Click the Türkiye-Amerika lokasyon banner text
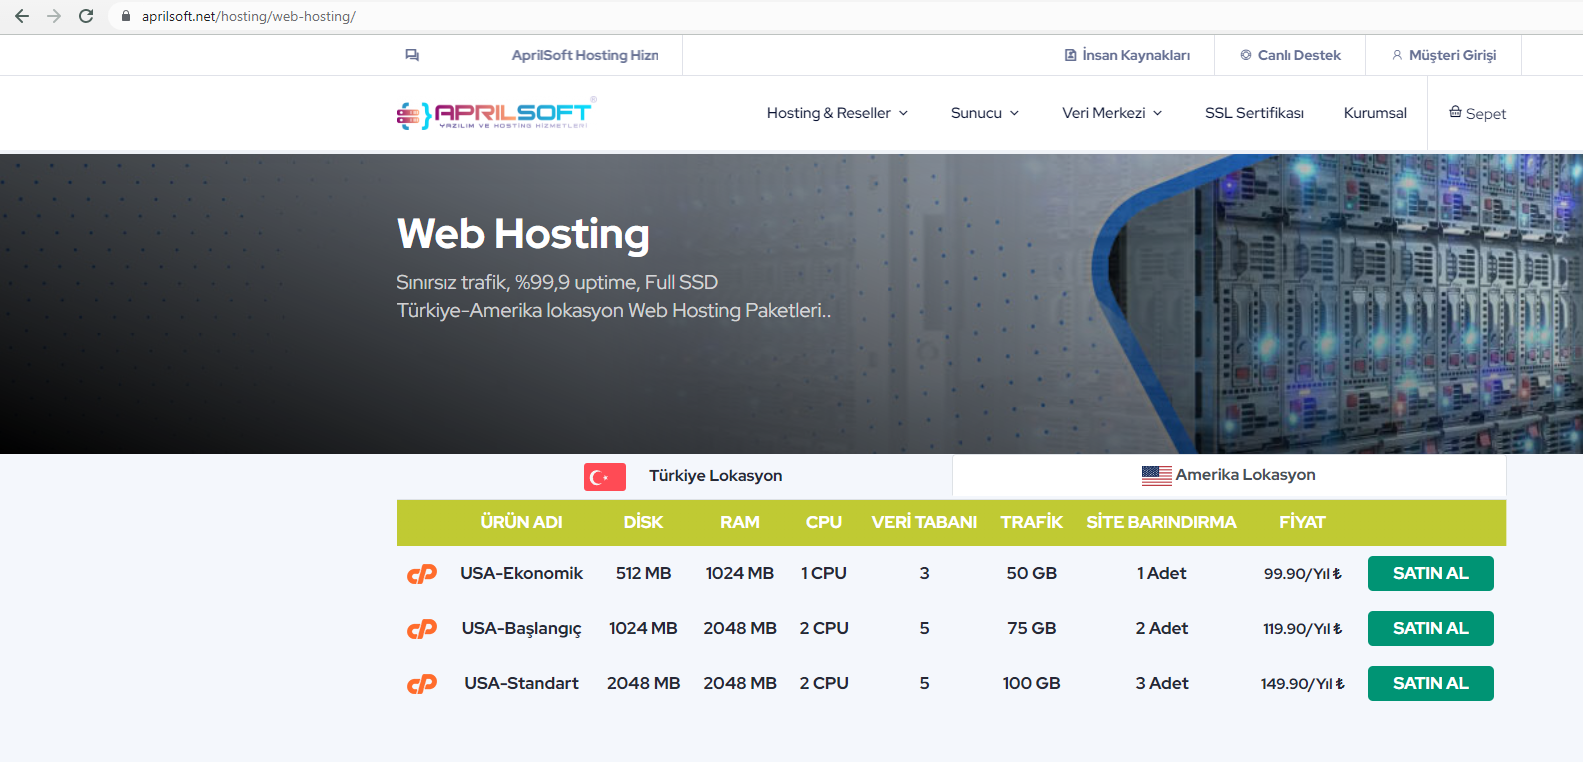Screen dimensions: 1583x762 614,310
